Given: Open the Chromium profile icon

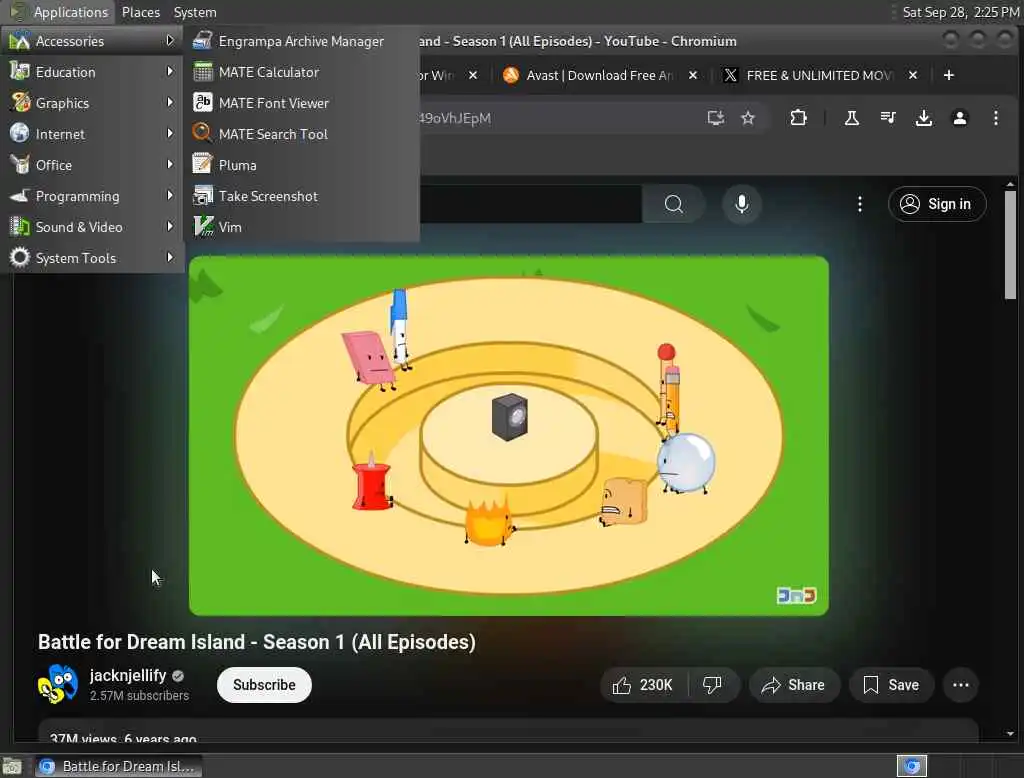Looking at the screenshot, I should point(959,118).
